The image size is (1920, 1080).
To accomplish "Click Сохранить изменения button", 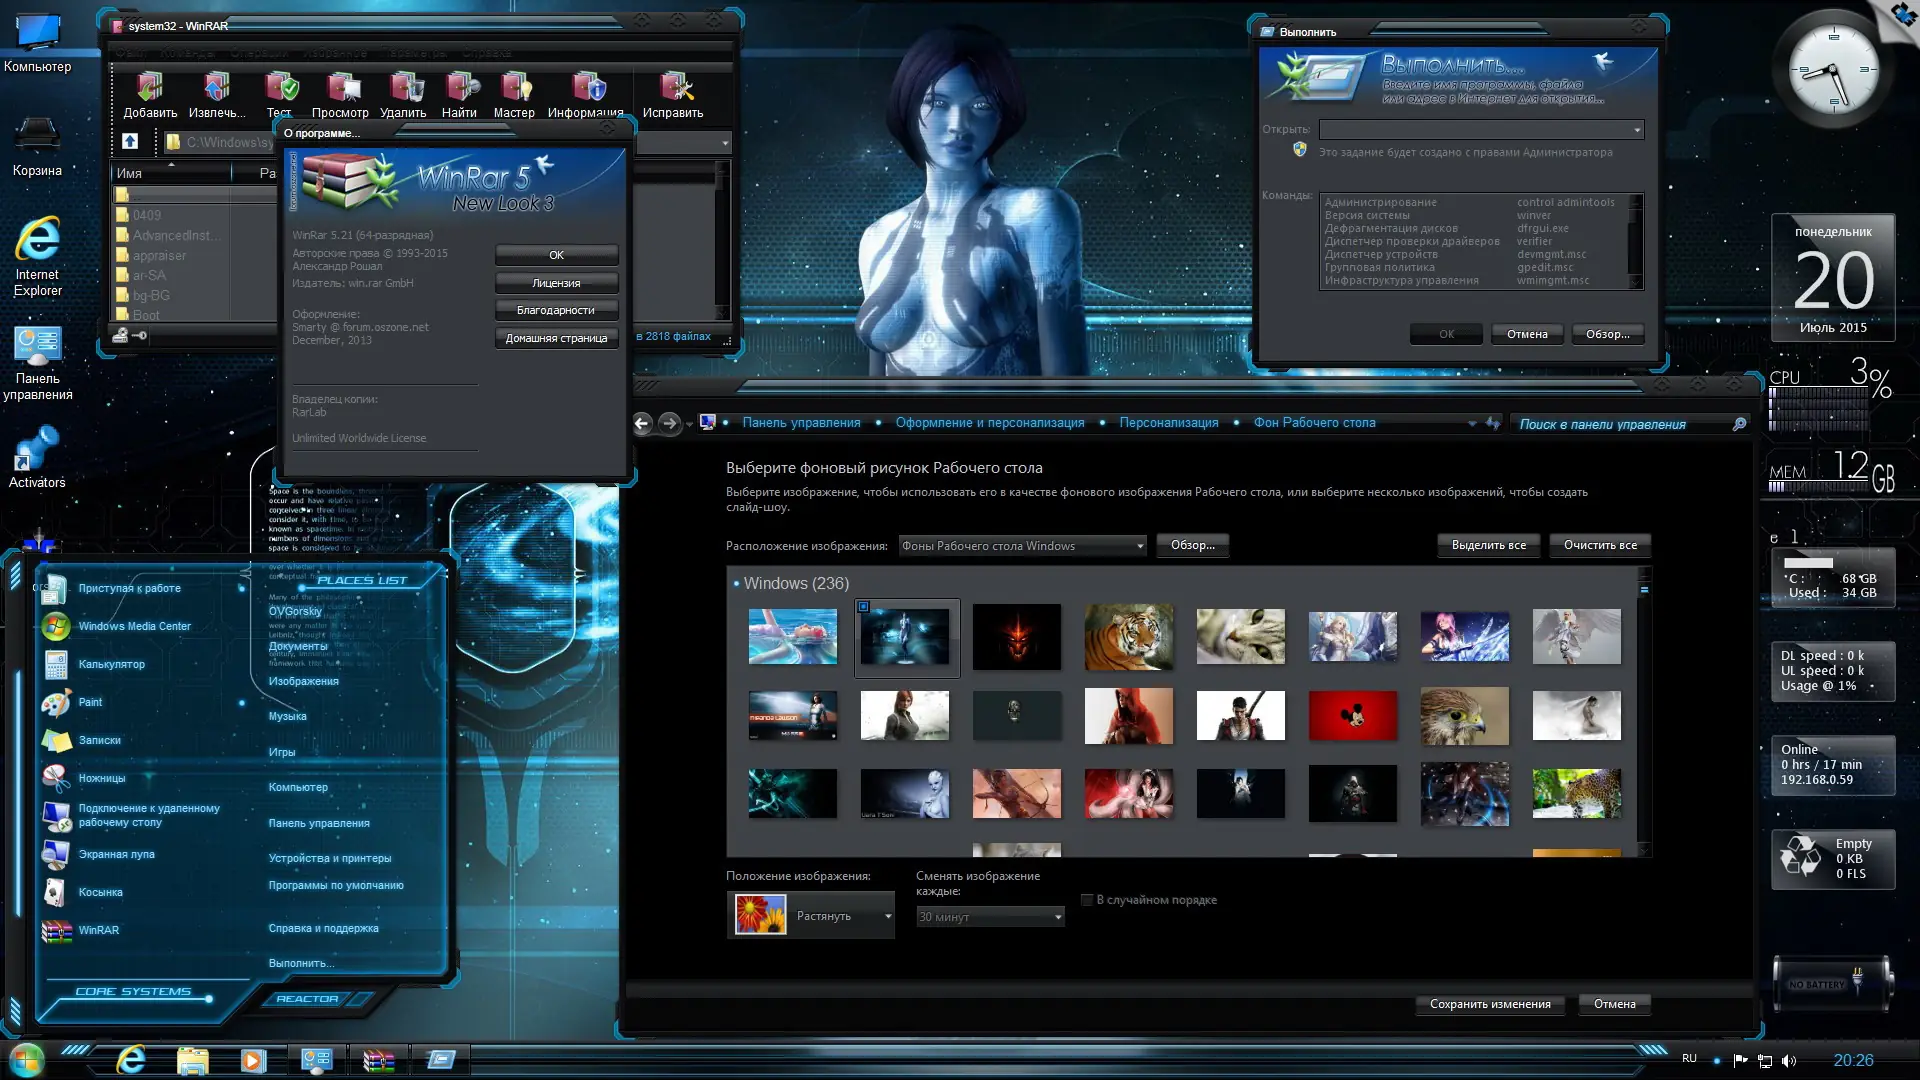I will click(1489, 1004).
